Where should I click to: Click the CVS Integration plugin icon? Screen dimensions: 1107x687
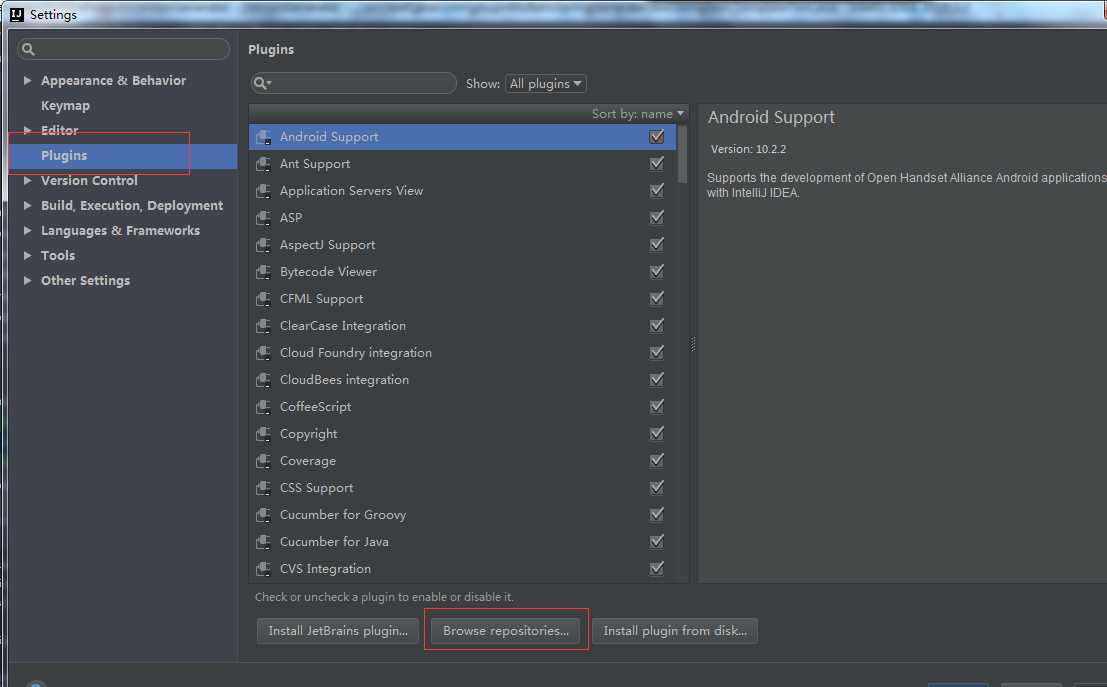point(263,568)
